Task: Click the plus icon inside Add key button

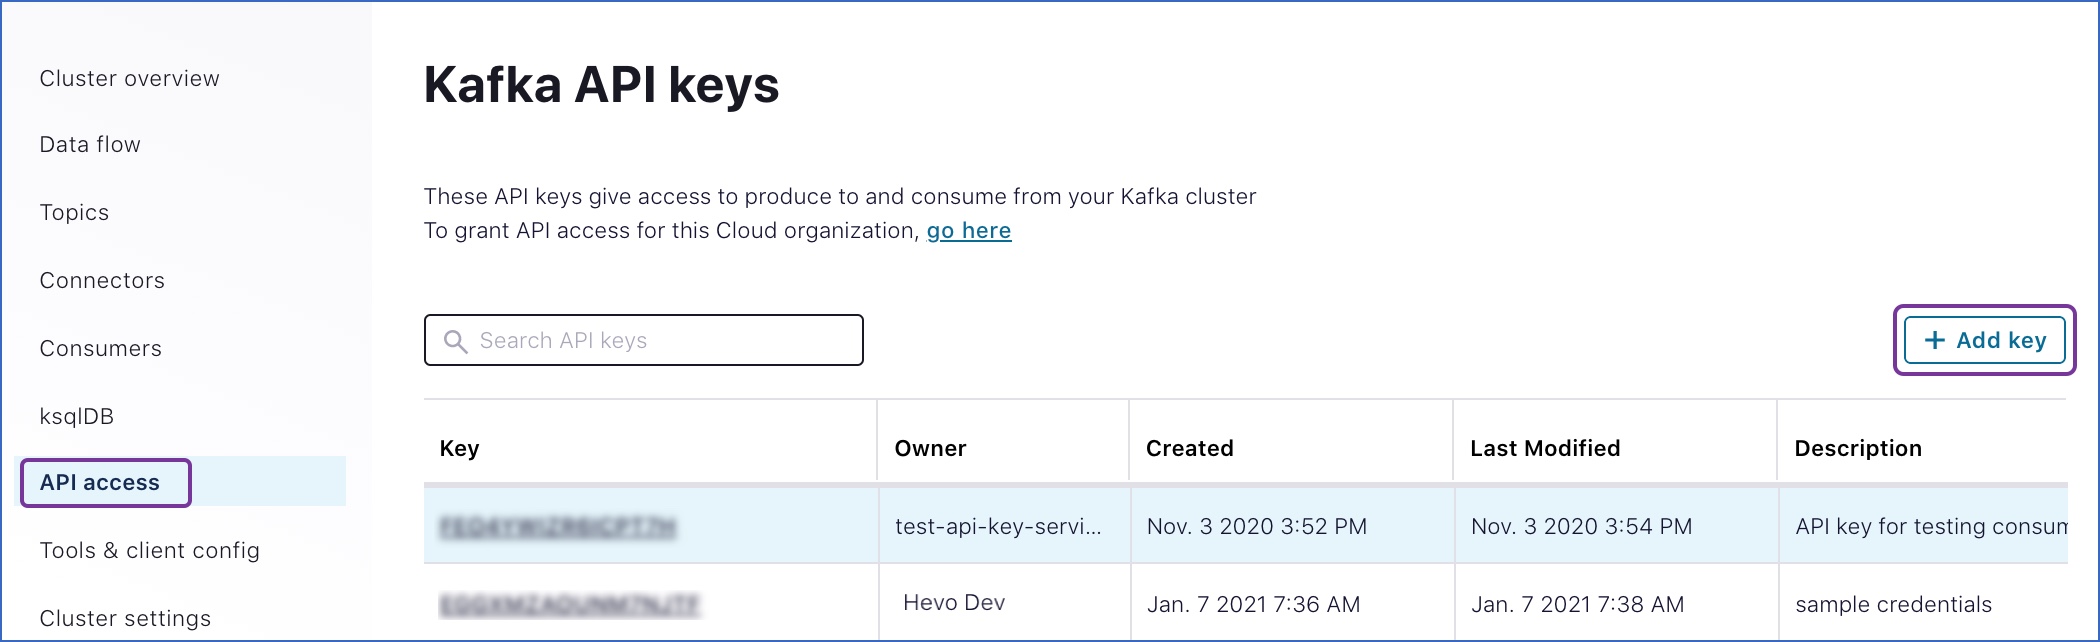Action: 1934,340
